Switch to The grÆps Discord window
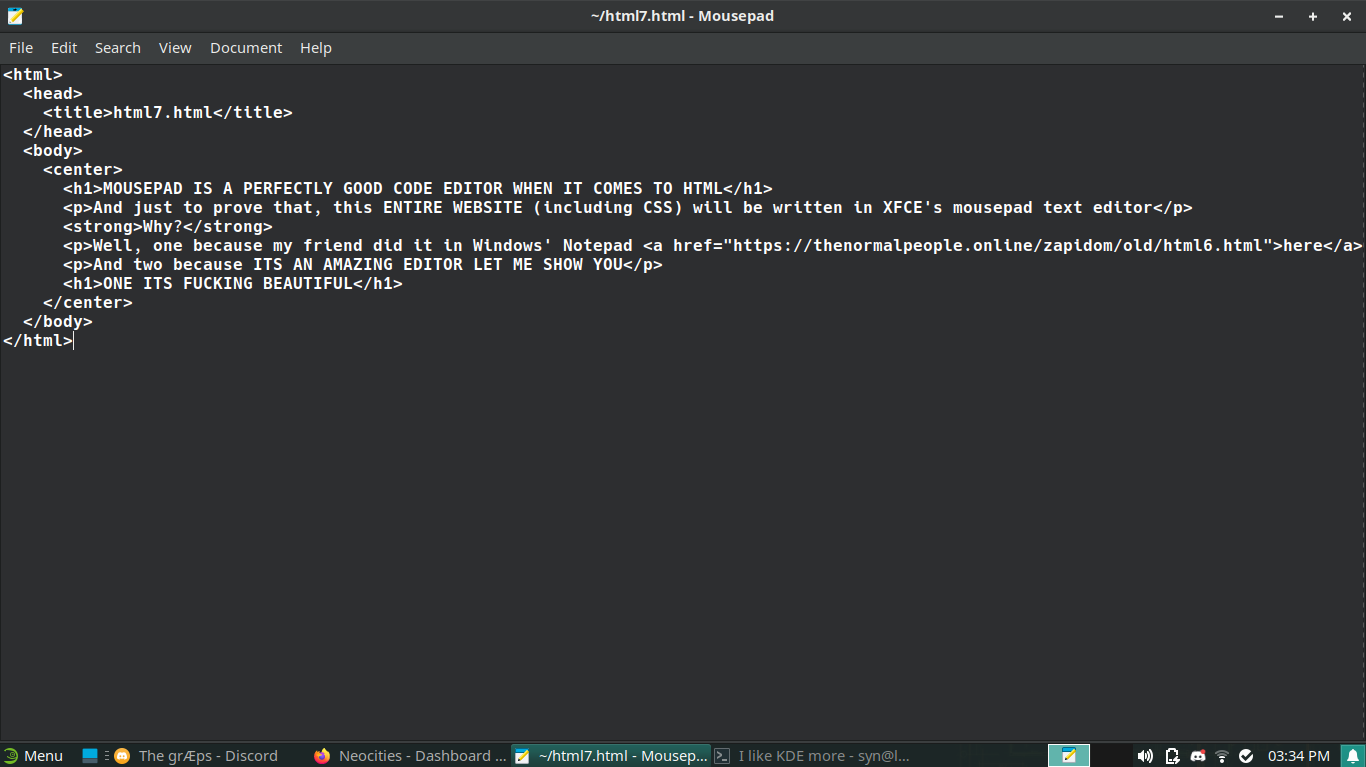Viewport: 1366px width, 767px height. tap(207, 756)
